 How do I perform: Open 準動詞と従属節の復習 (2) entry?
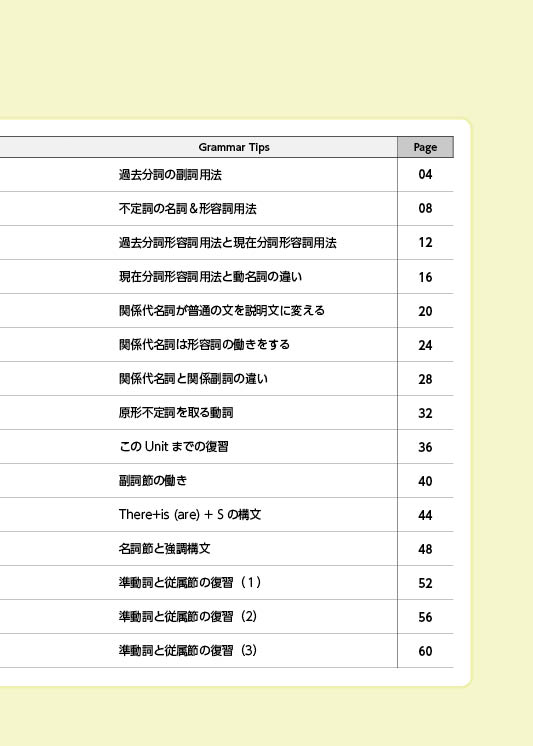tap(188, 617)
